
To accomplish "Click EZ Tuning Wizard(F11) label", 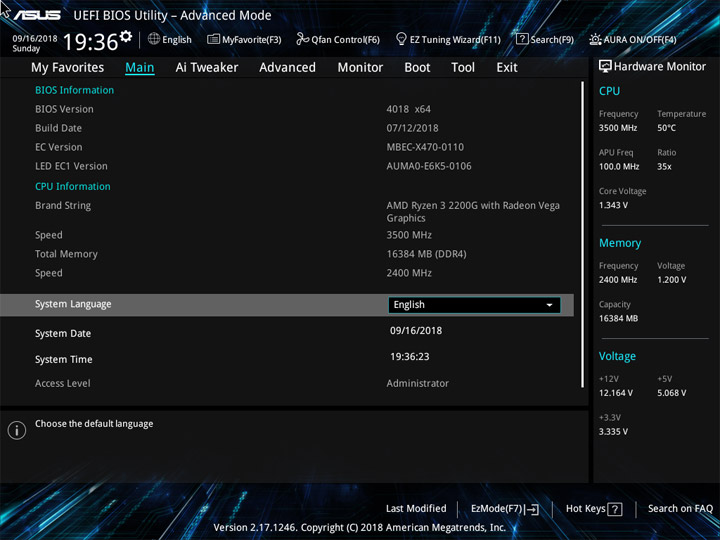I will tap(455, 39).
